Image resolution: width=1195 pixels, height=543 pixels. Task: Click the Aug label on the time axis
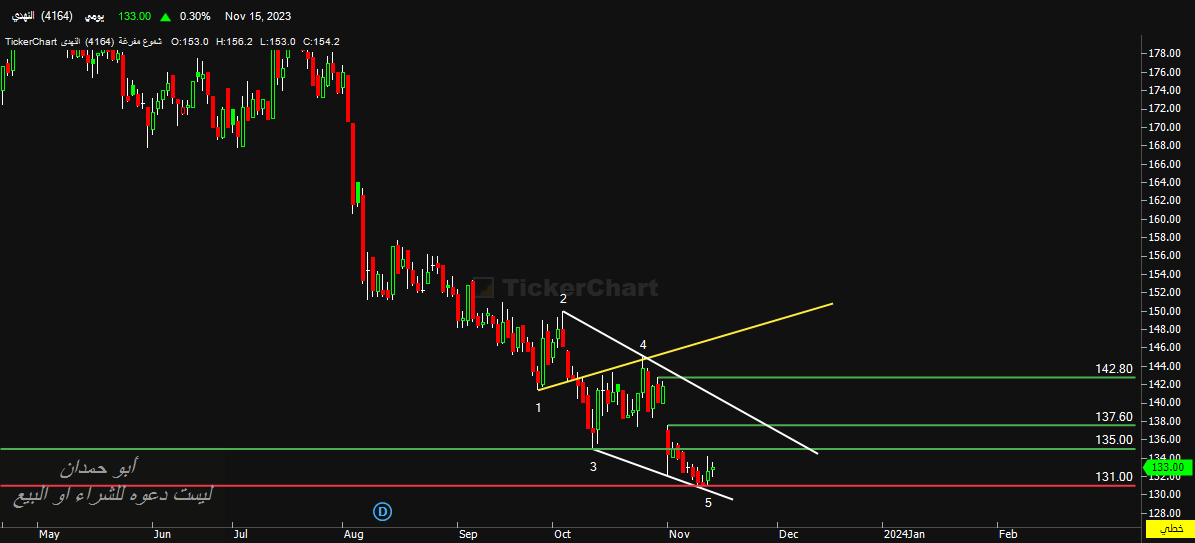pyautogui.click(x=352, y=535)
